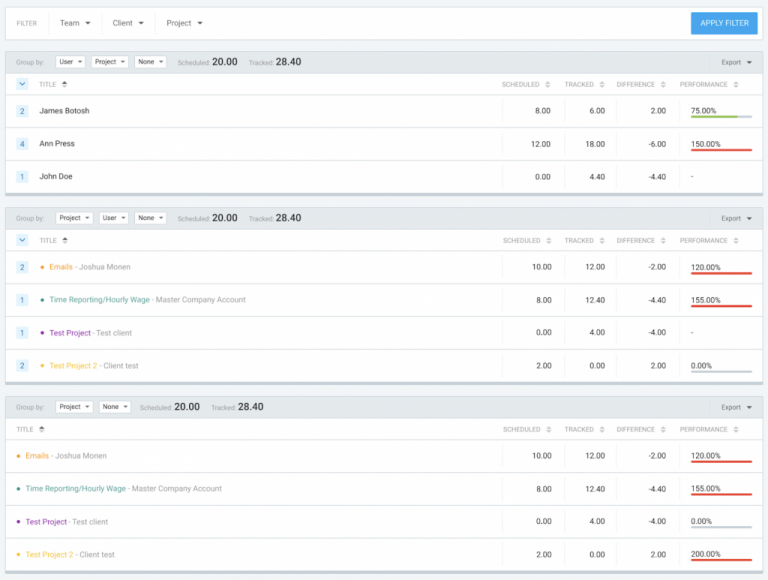
Task: Open the Team filter dropdown
Action: 75,23
